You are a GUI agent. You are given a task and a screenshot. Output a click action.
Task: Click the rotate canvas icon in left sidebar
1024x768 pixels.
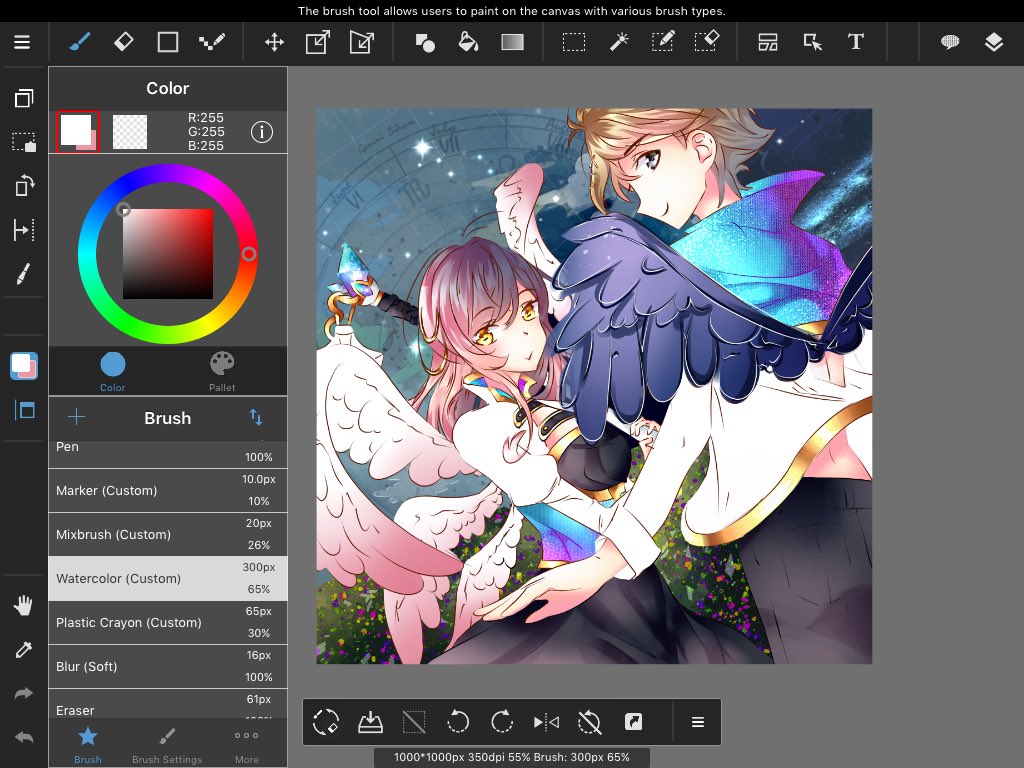[x=24, y=186]
